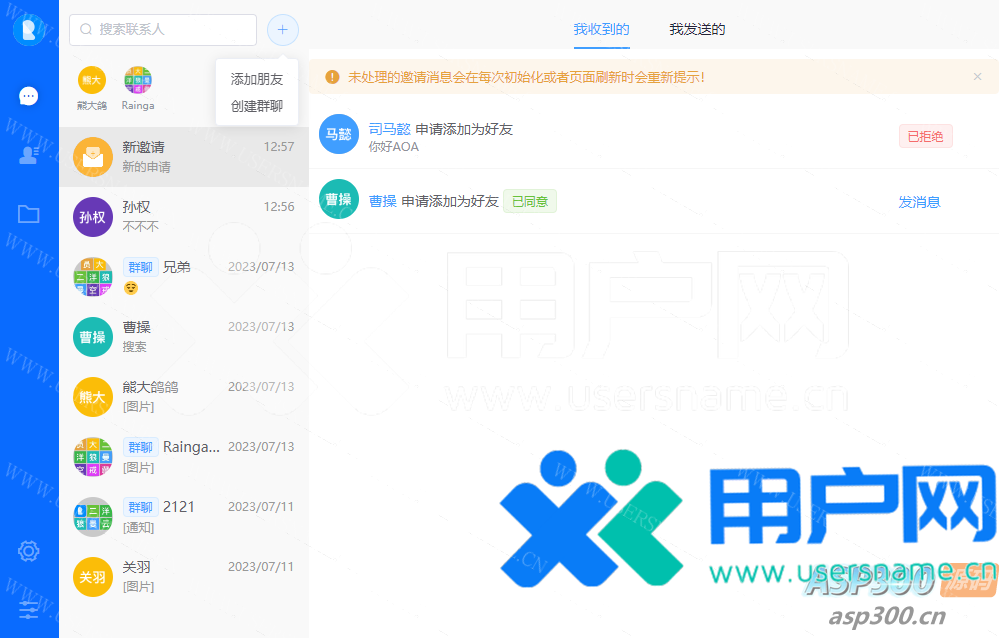Select 创建群聊 from the dropdown menu

[x=257, y=106]
